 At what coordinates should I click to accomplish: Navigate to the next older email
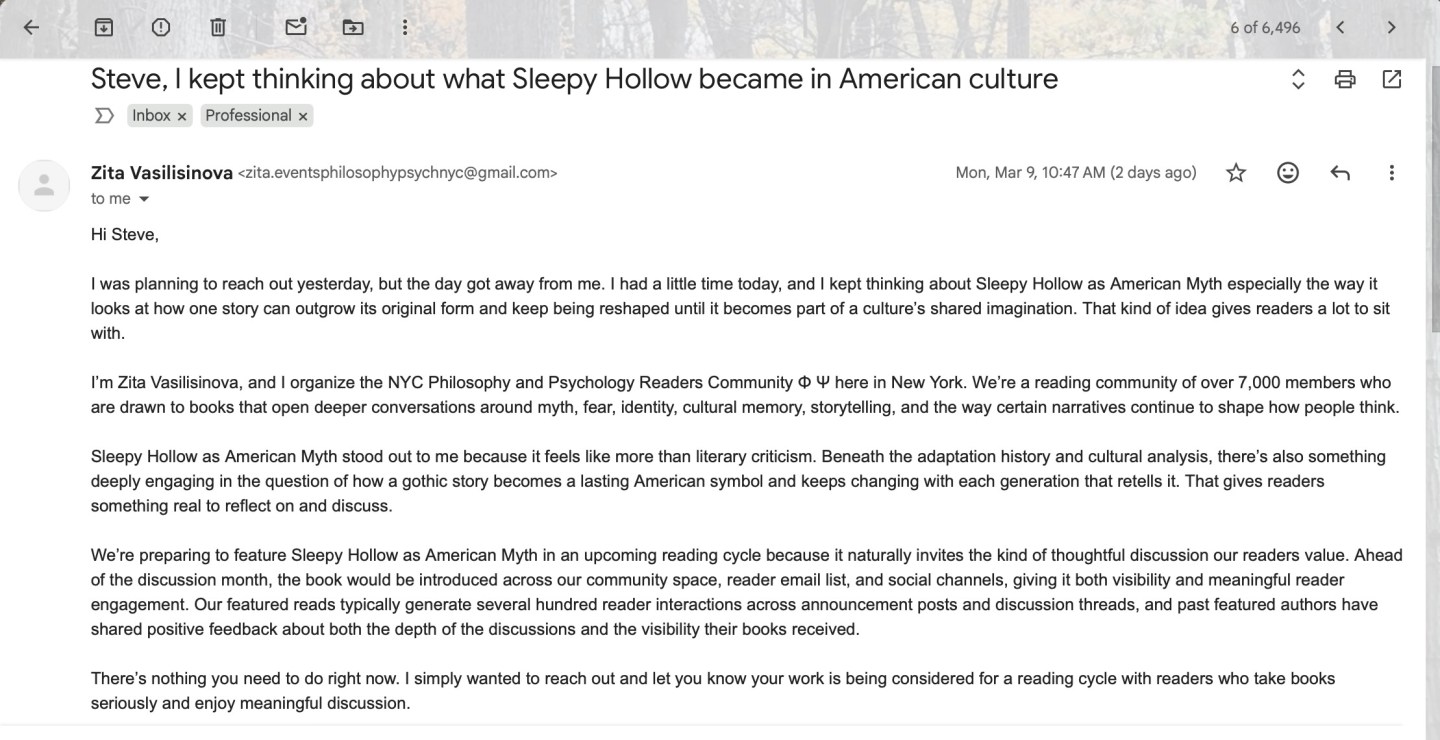click(1391, 27)
